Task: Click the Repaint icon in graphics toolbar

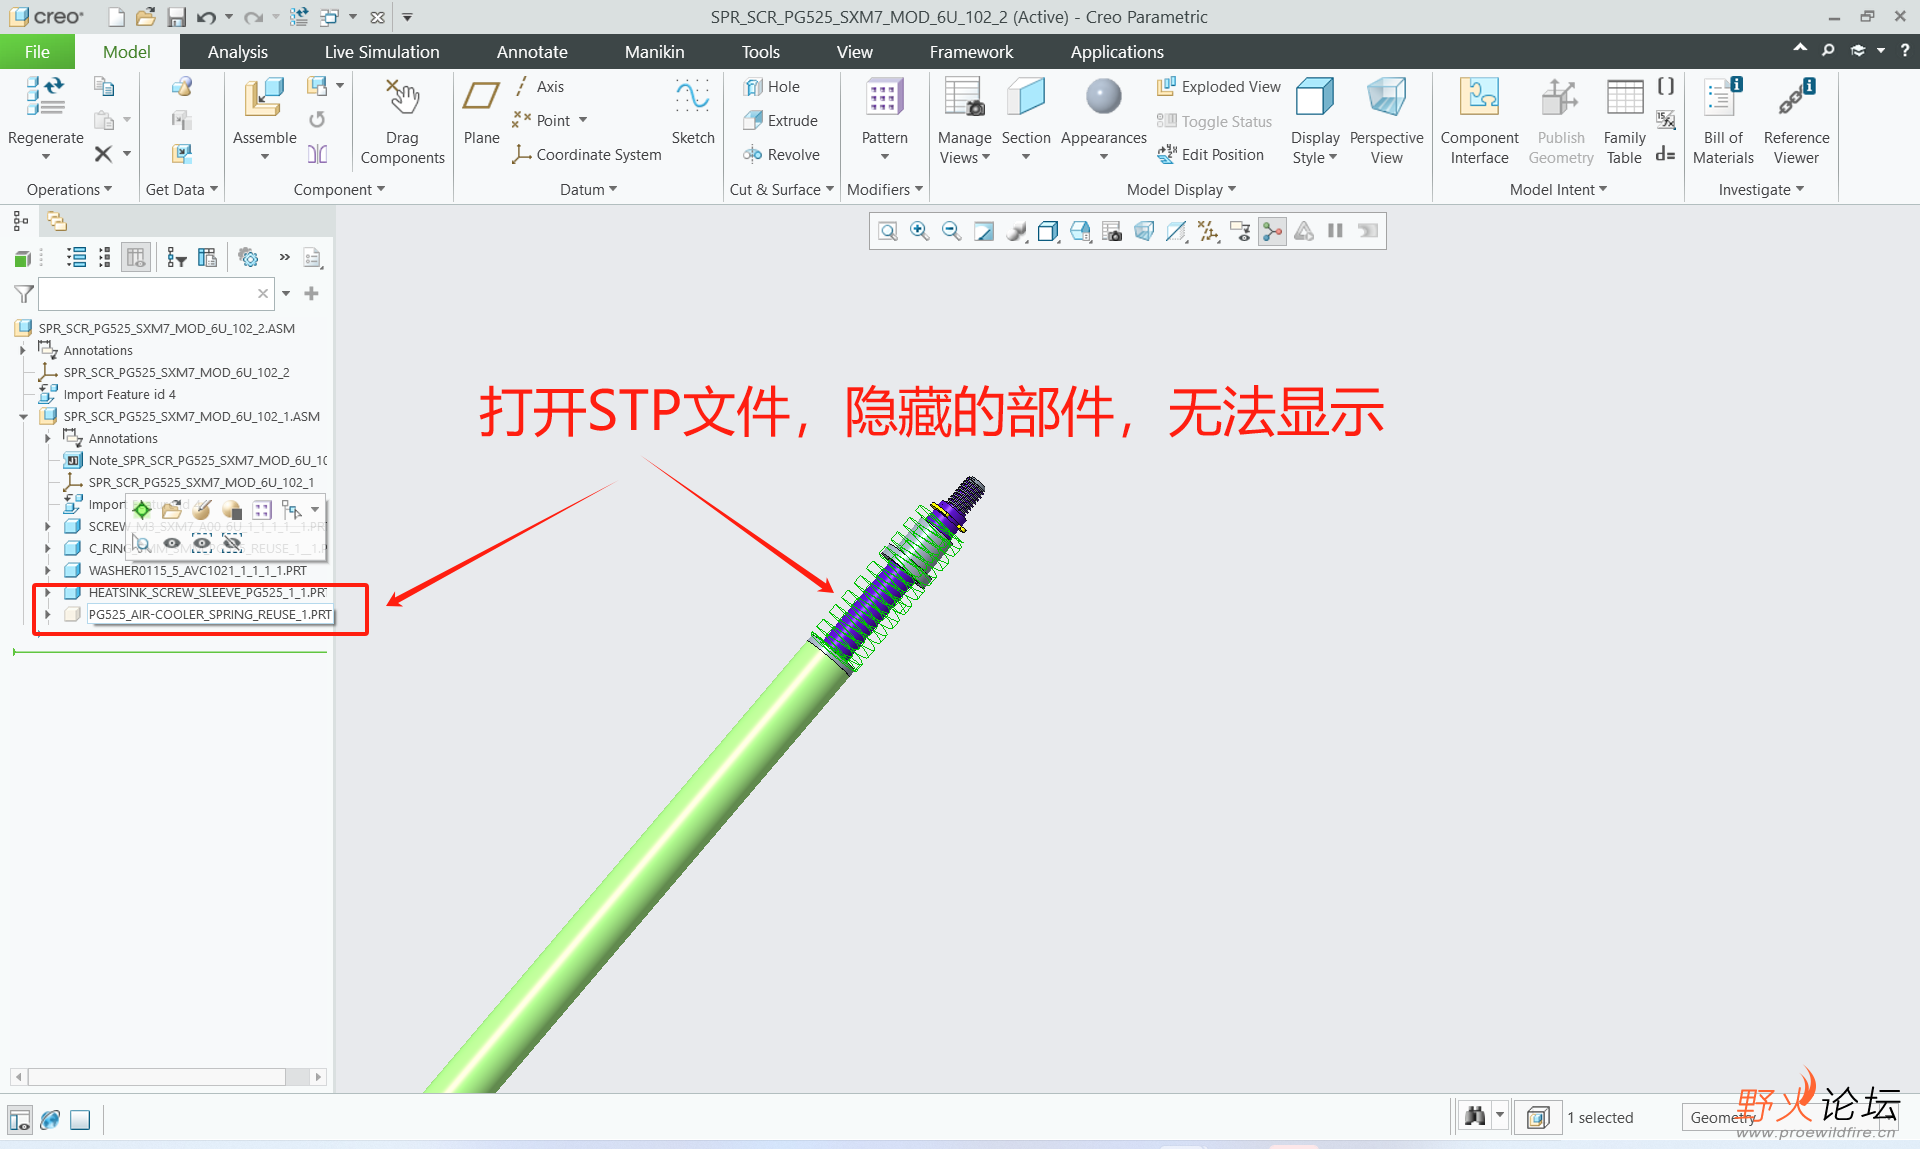Action: pyautogui.click(x=983, y=232)
